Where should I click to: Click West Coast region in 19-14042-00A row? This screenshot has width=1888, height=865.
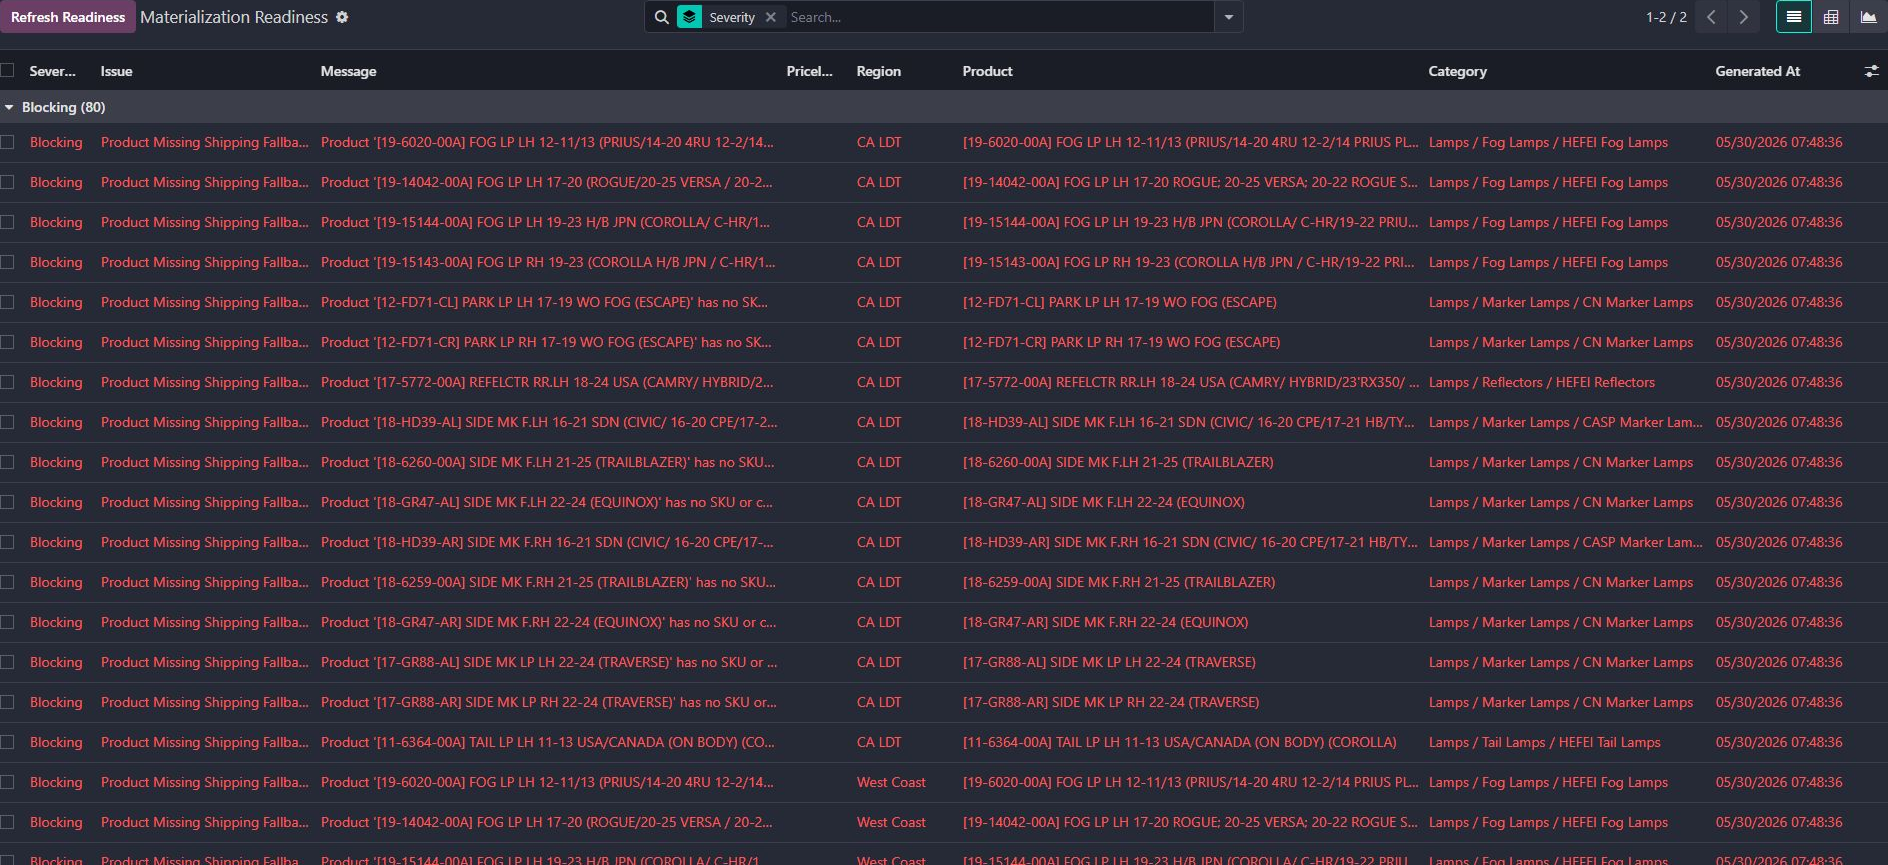pyautogui.click(x=891, y=822)
